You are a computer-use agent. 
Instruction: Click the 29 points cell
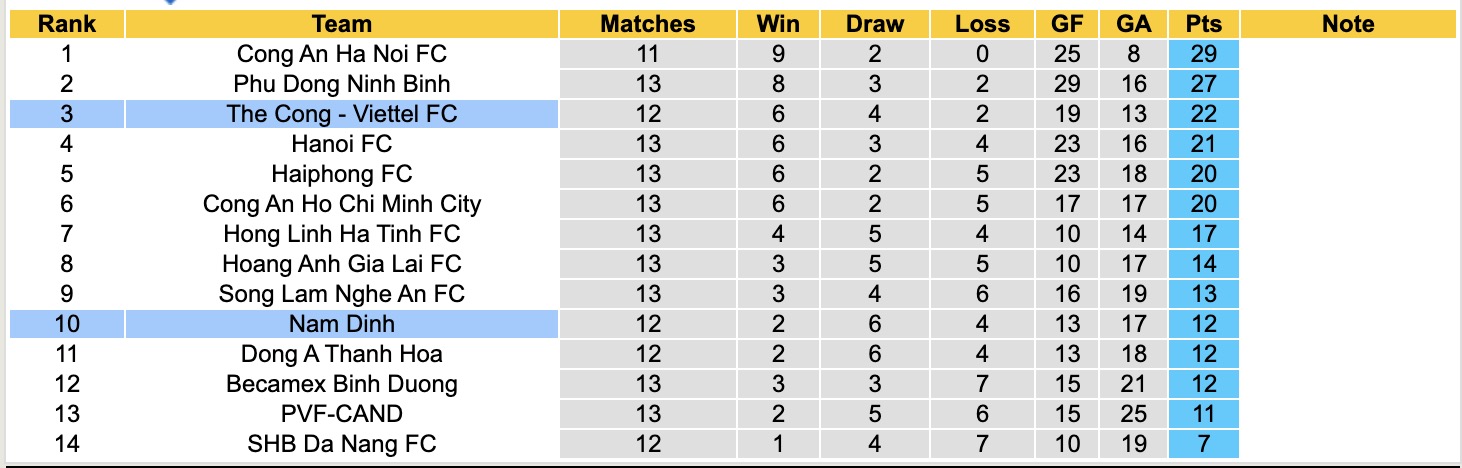click(x=1203, y=54)
